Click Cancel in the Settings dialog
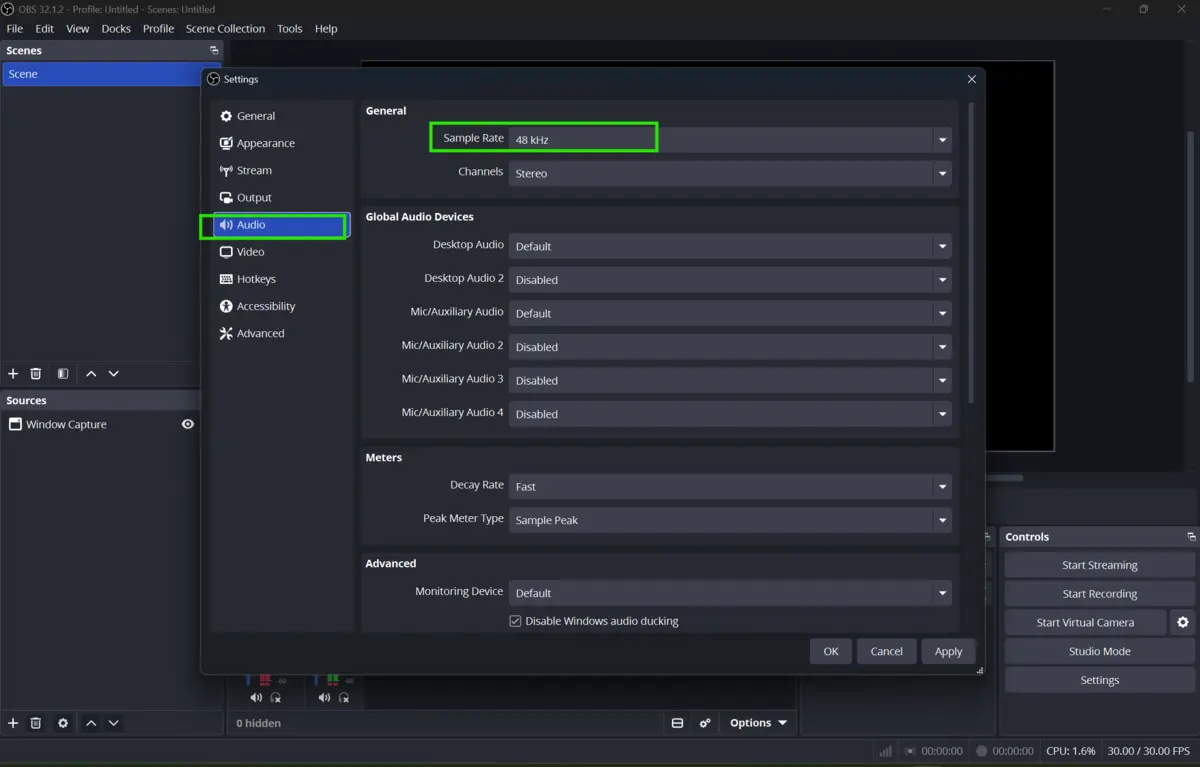Image resolution: width=1200 pixels, height=767 pixels. pos(886,651)
